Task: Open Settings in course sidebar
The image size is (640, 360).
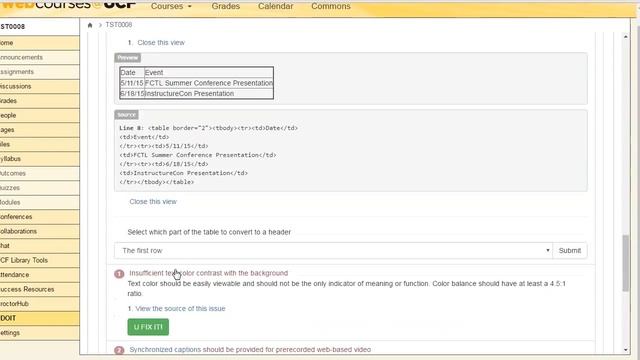Action: click(40, 333)
